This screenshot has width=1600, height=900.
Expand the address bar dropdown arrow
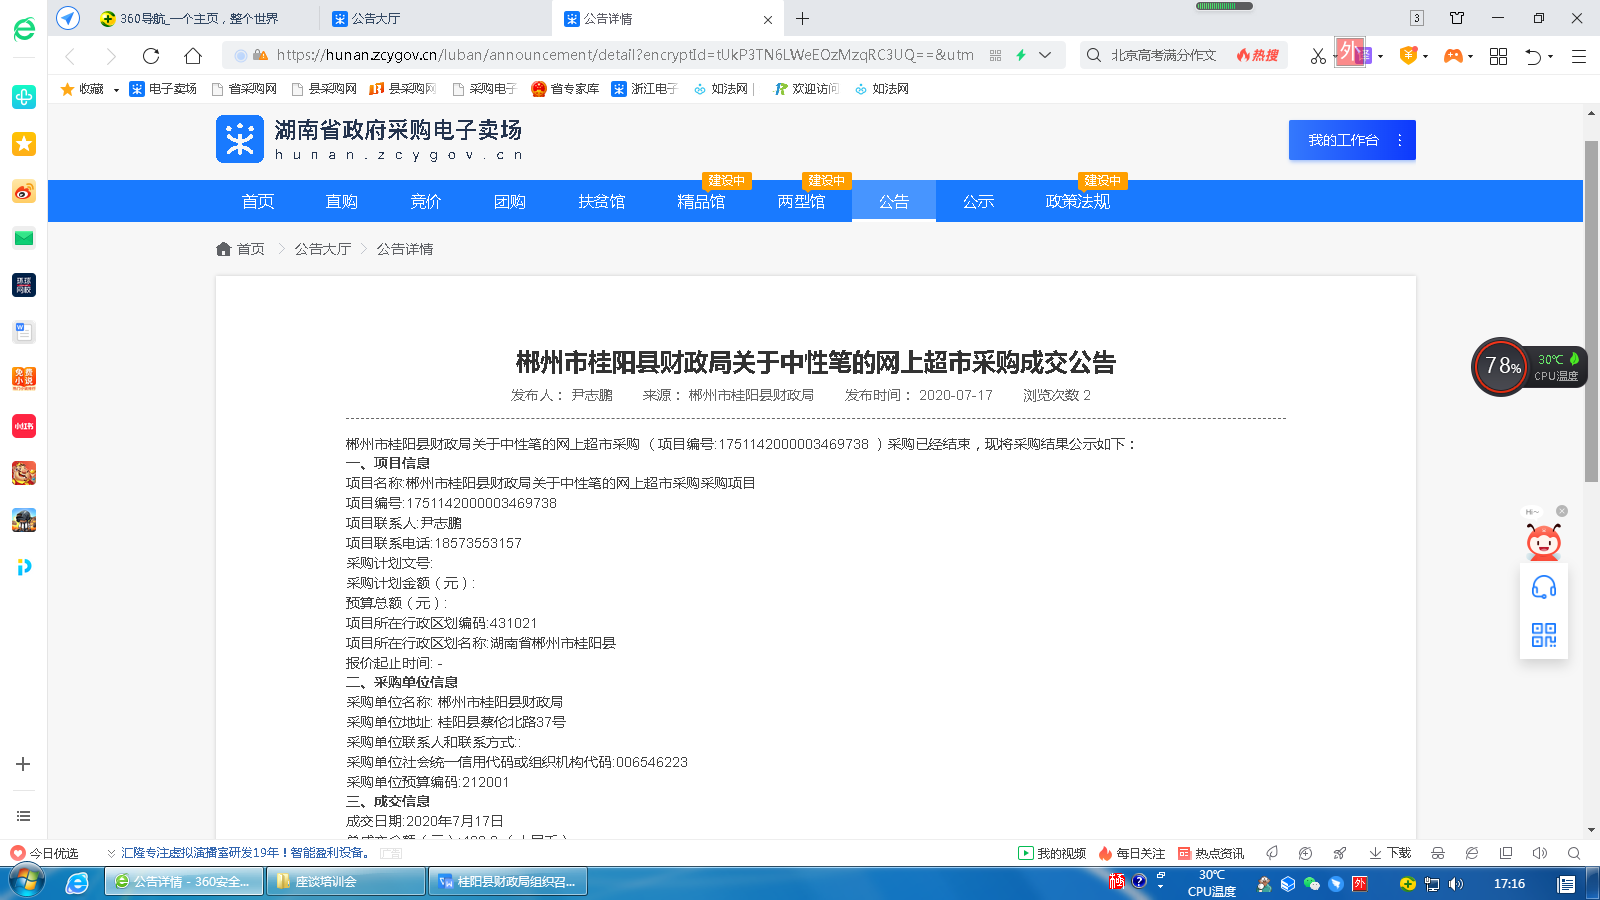click(1045, 55)
